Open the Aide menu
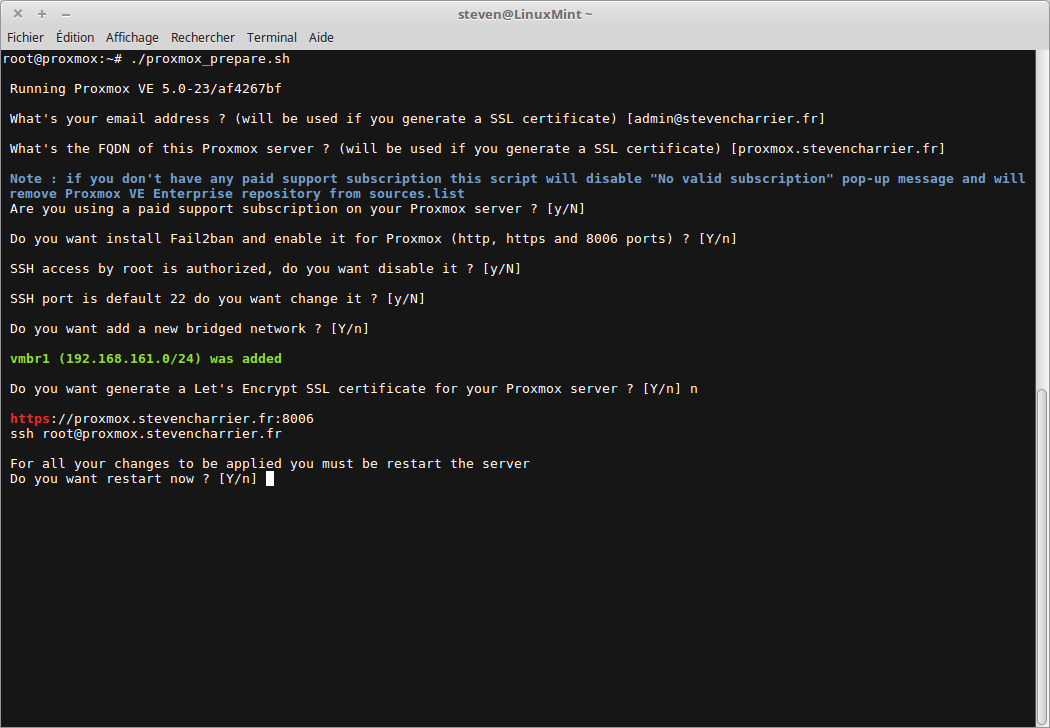This screenshot has width=1050, height=728. (321, 38)
